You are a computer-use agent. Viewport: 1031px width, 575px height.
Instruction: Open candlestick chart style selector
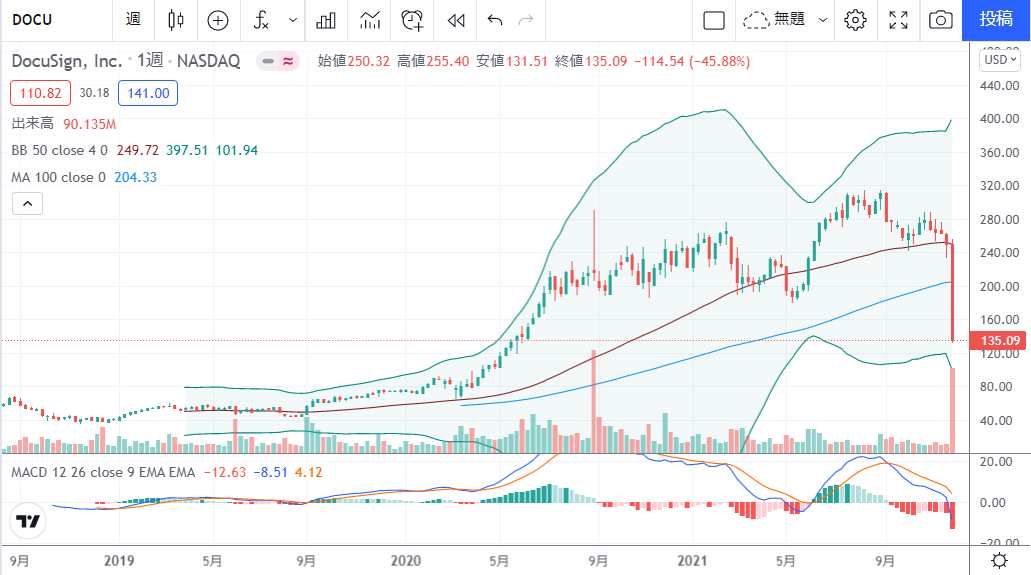point(176,20)
